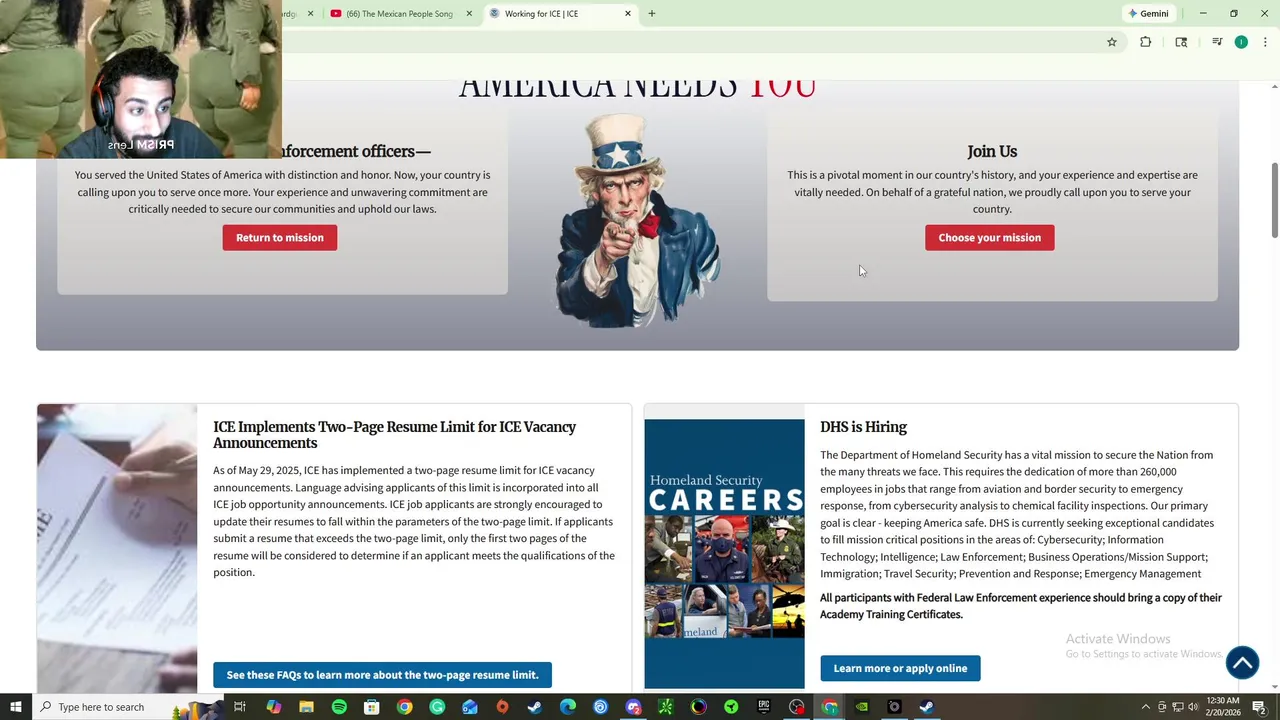Open the volume control in the system tray
The height and width of the screenshot is (720, 1280).
pos(1193,707)
